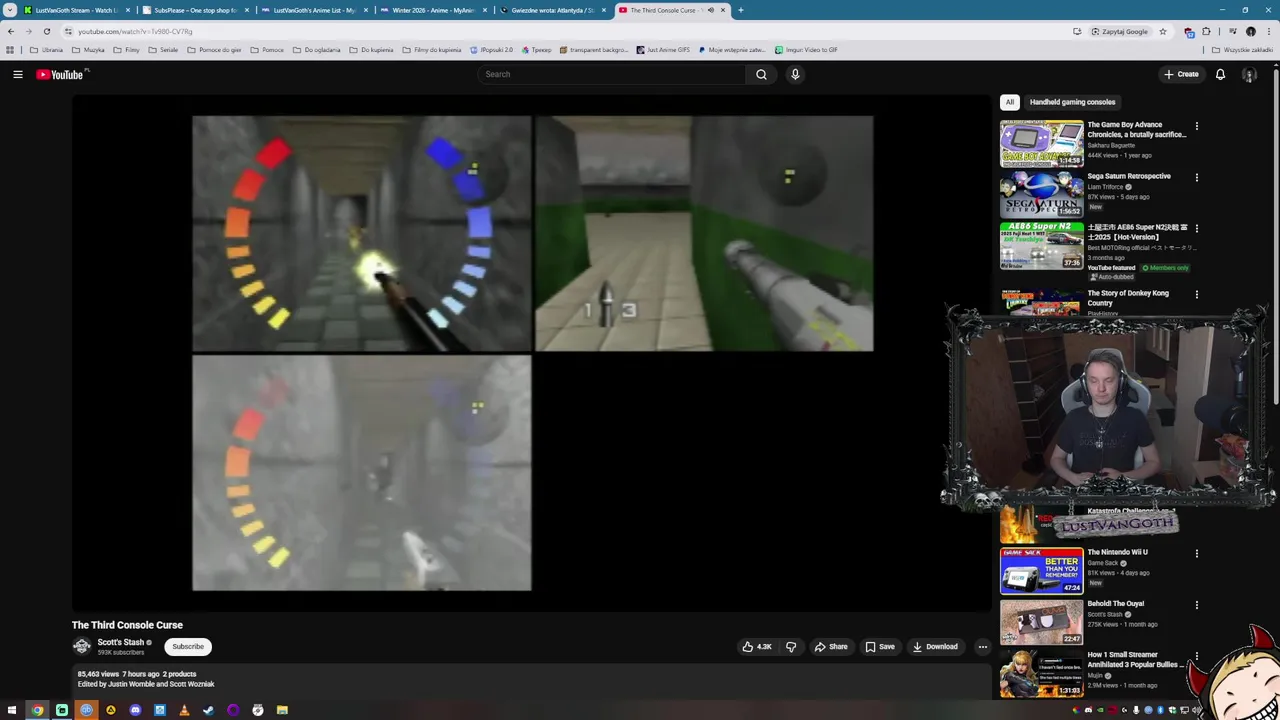Click the Create button
Image resolution: width=1280 pixels, height=720 pixels.
tap(1181, 74)
